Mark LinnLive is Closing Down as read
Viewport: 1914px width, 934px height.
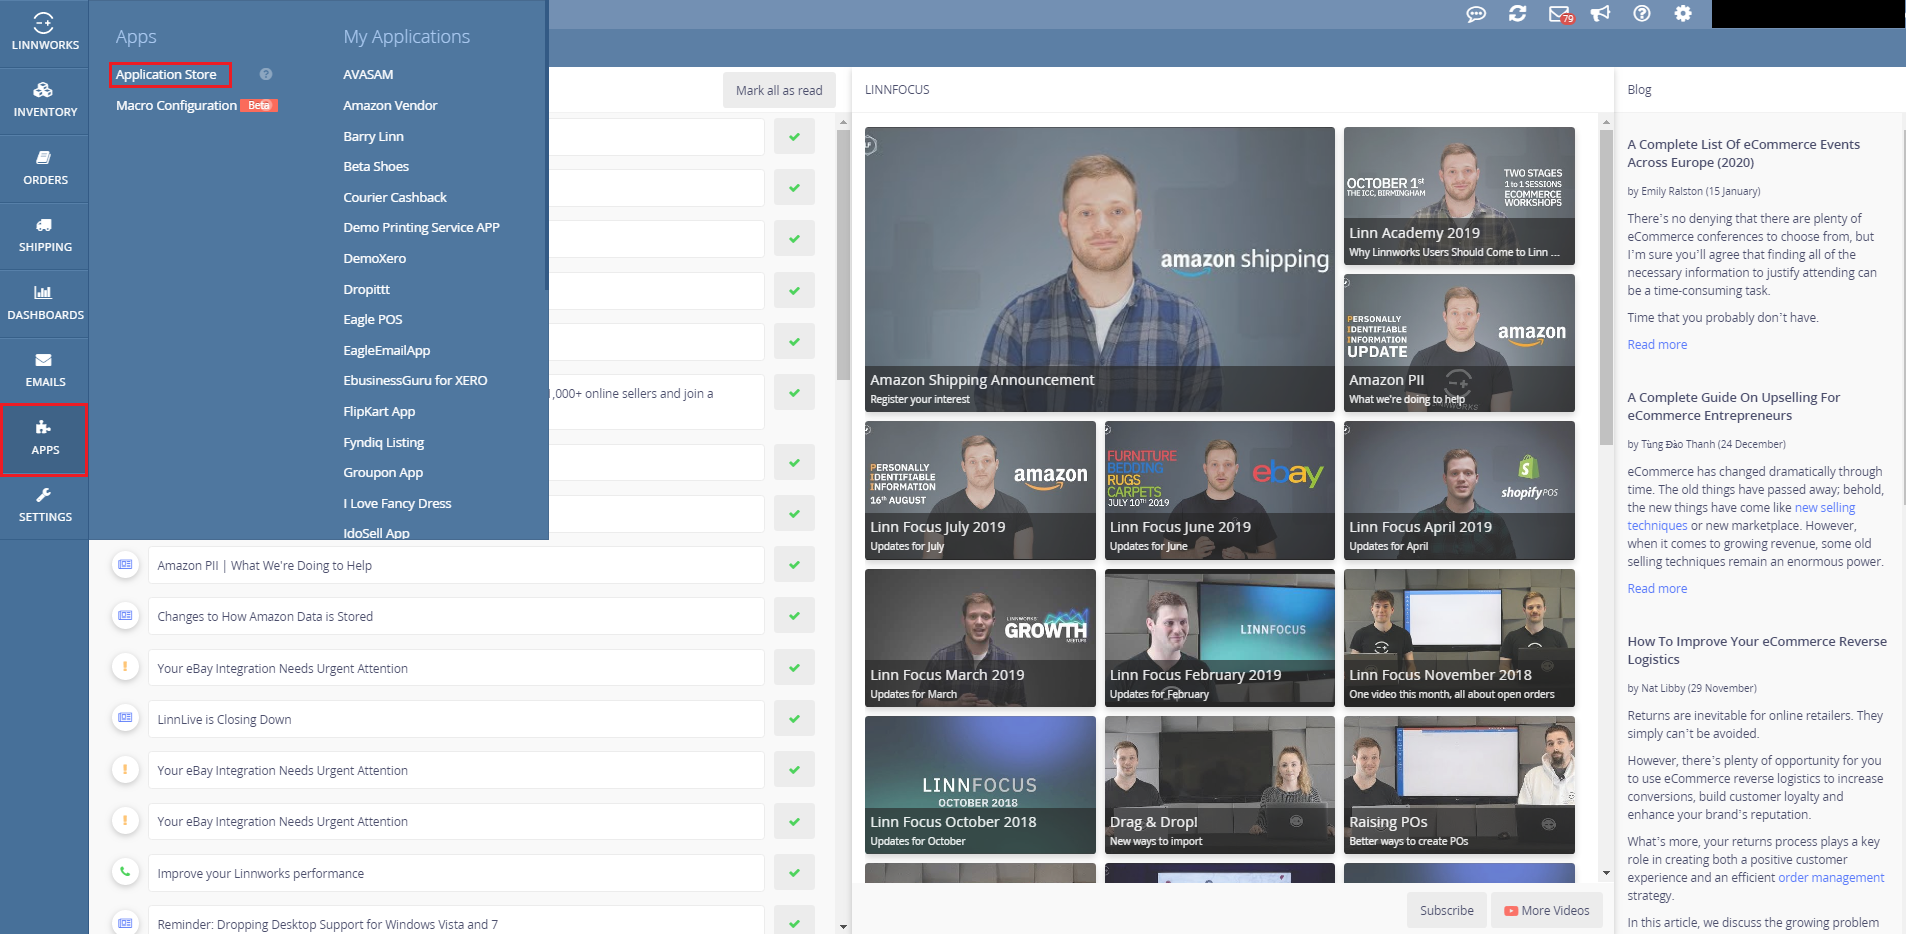[794, 719]
